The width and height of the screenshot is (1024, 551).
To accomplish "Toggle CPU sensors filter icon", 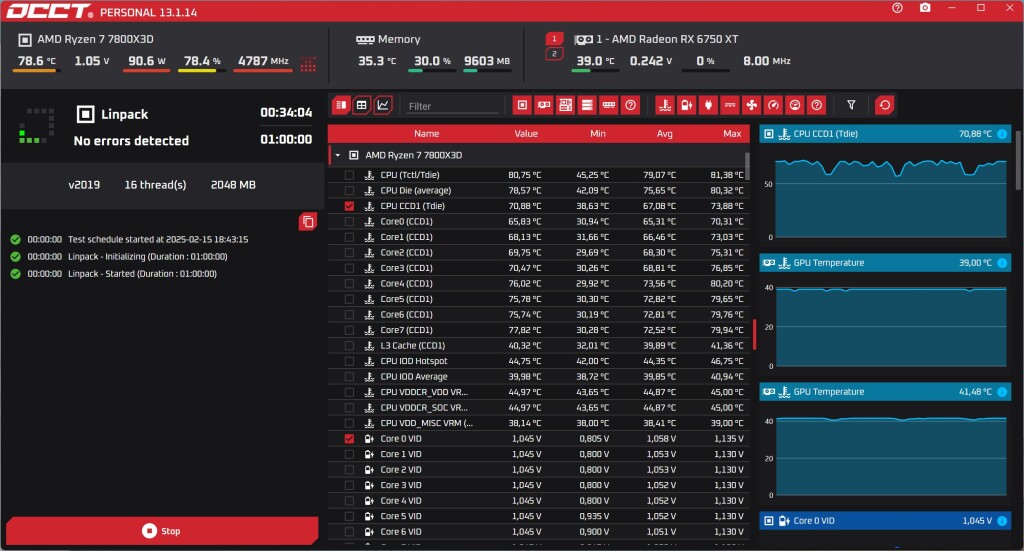I will pos(522,105).
